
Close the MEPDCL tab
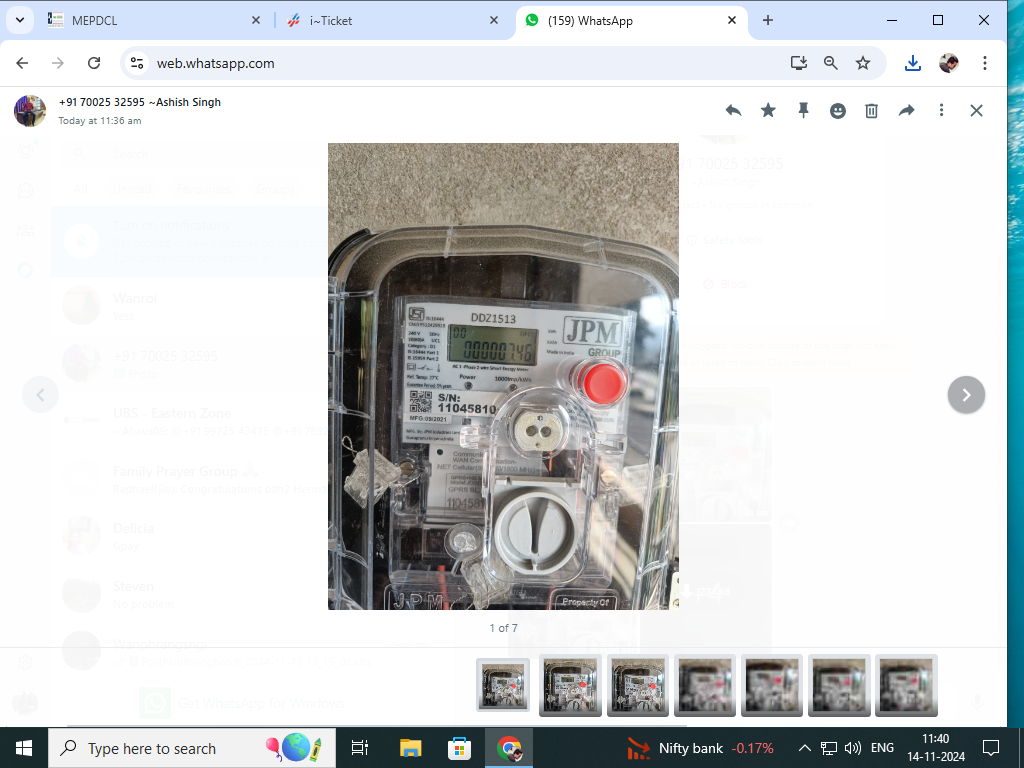(x=256, y=20)
